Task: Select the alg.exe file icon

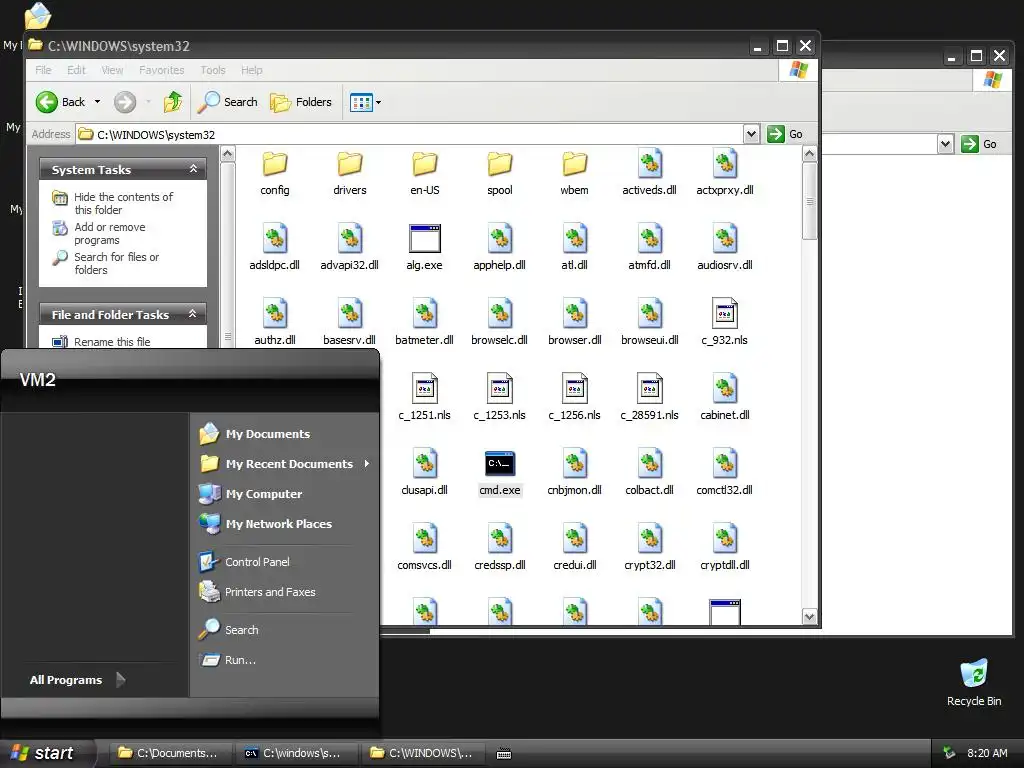Action: 424,238
